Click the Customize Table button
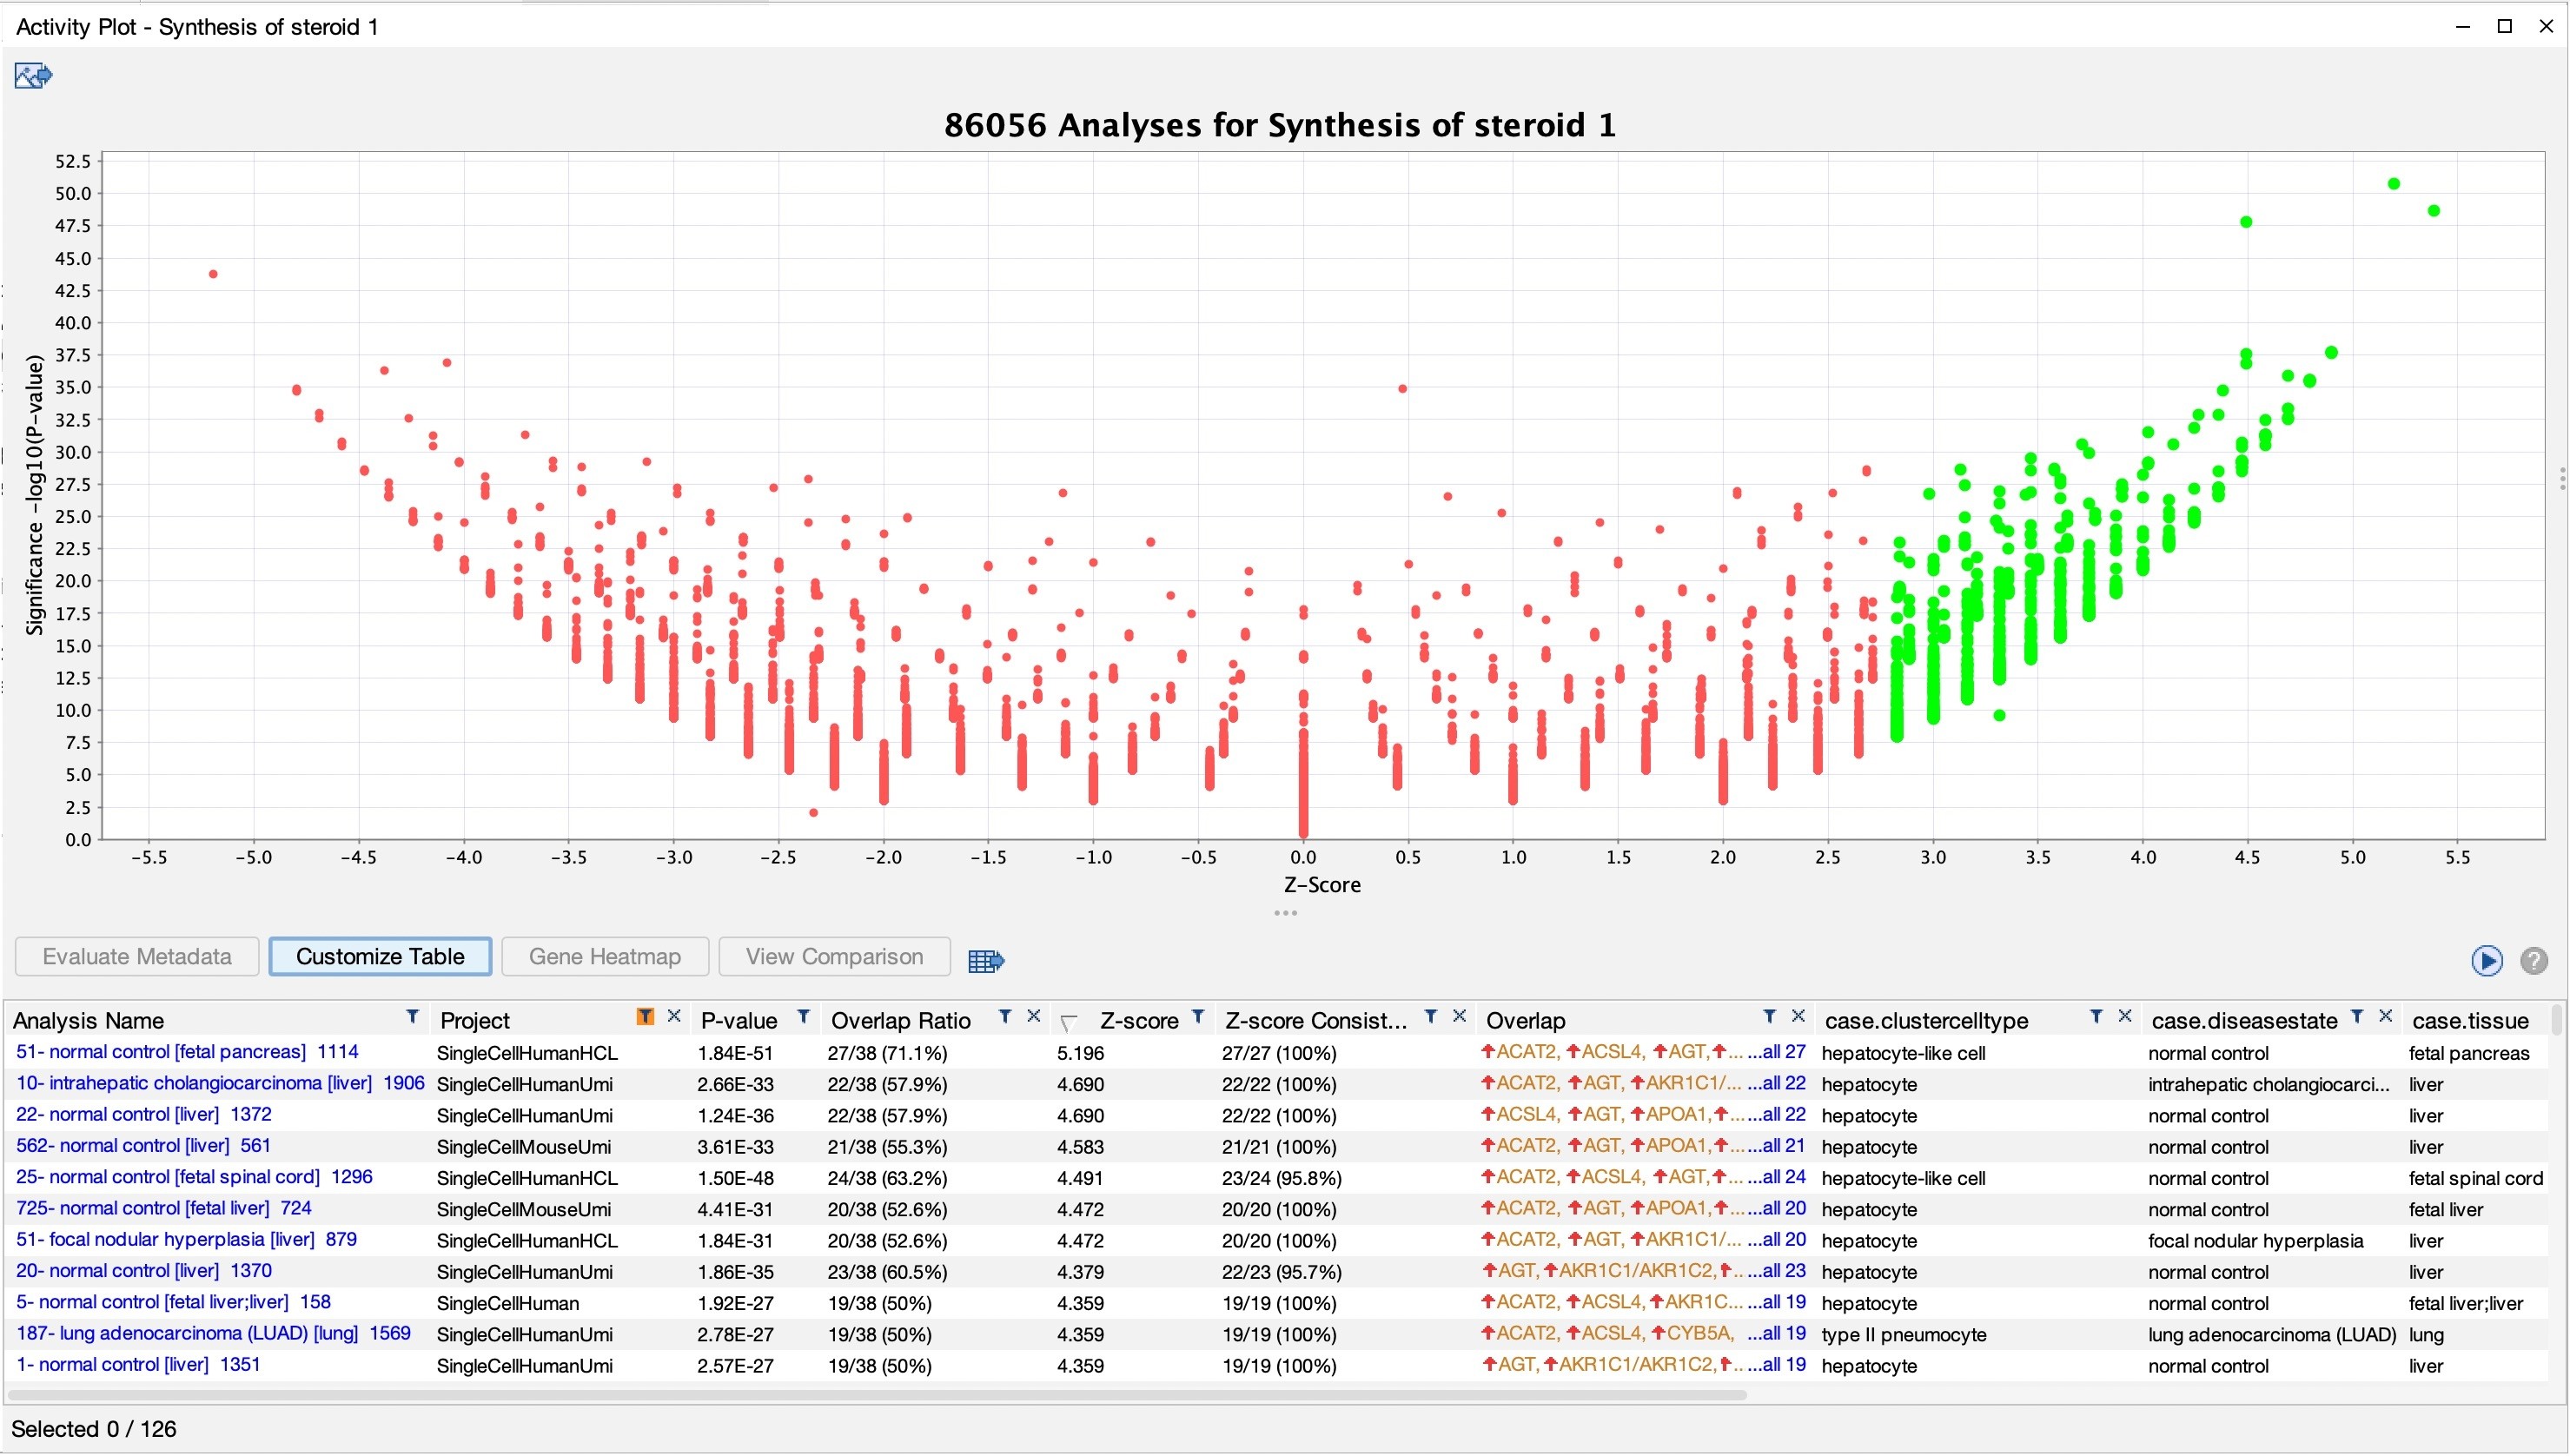The width and height of the screenshot is (2570, 1456). click(x=380, y=957)
